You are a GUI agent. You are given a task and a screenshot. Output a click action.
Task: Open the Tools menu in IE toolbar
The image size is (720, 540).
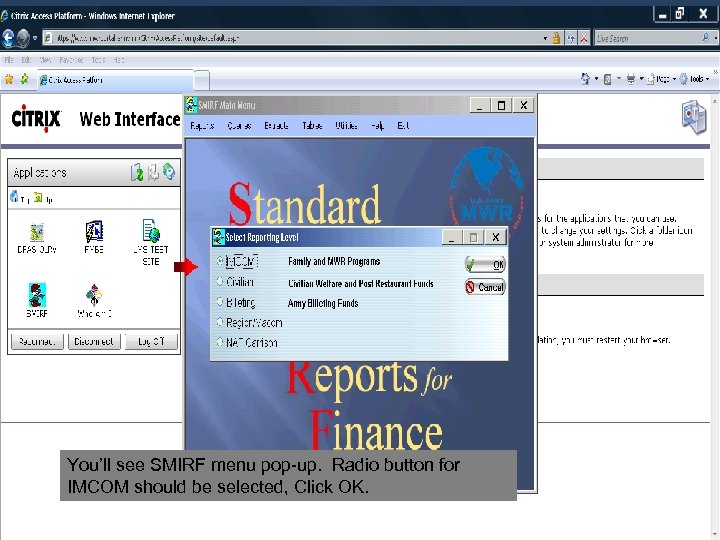coord(694,79)
